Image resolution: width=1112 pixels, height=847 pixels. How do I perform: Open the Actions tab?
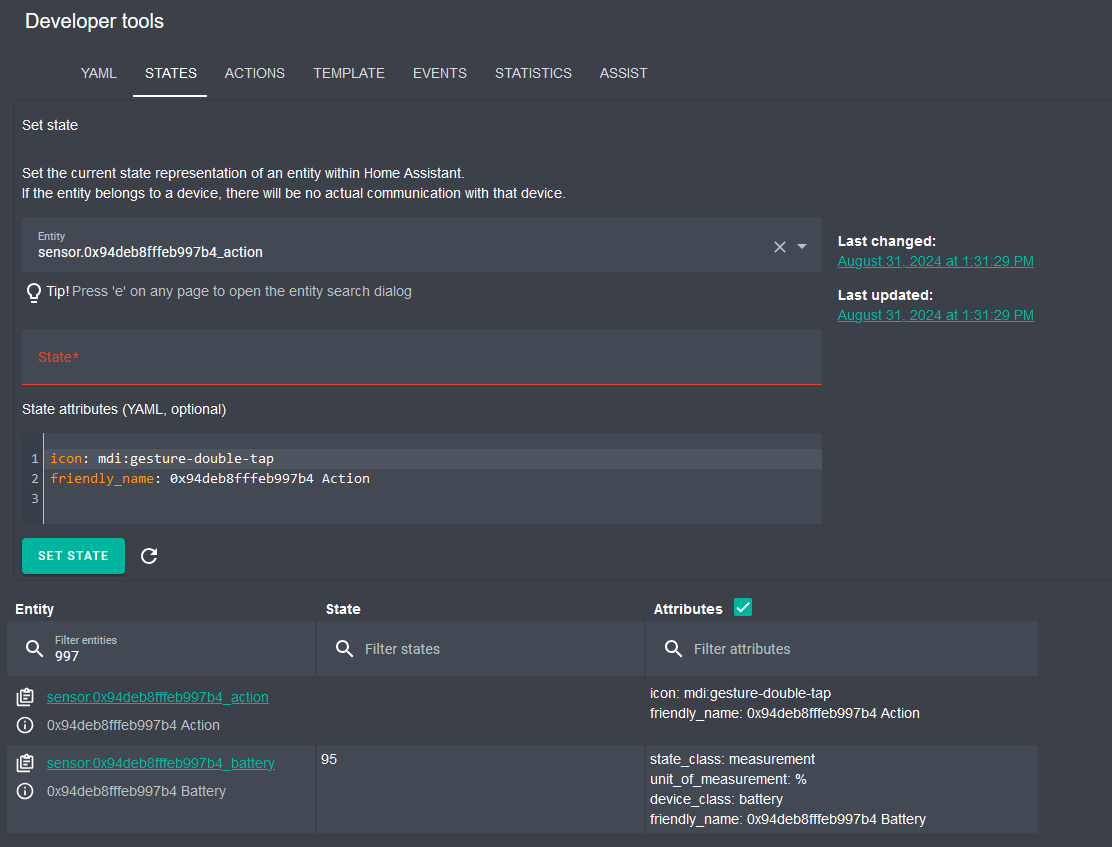tap(255, 73)
